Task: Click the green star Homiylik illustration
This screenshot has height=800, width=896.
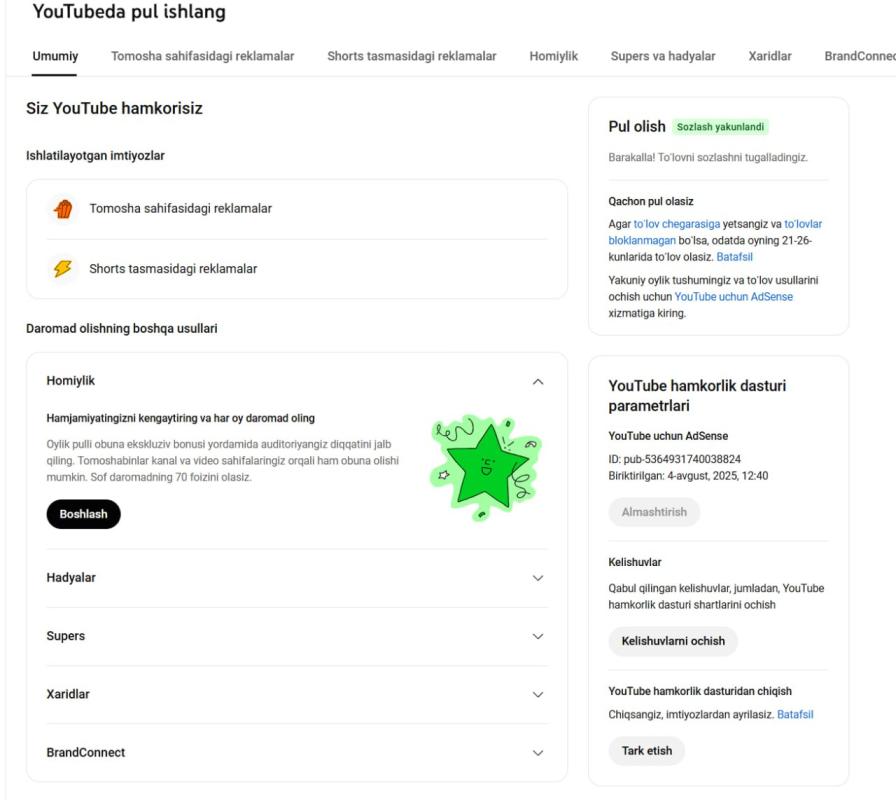Action: click(486, 467)
